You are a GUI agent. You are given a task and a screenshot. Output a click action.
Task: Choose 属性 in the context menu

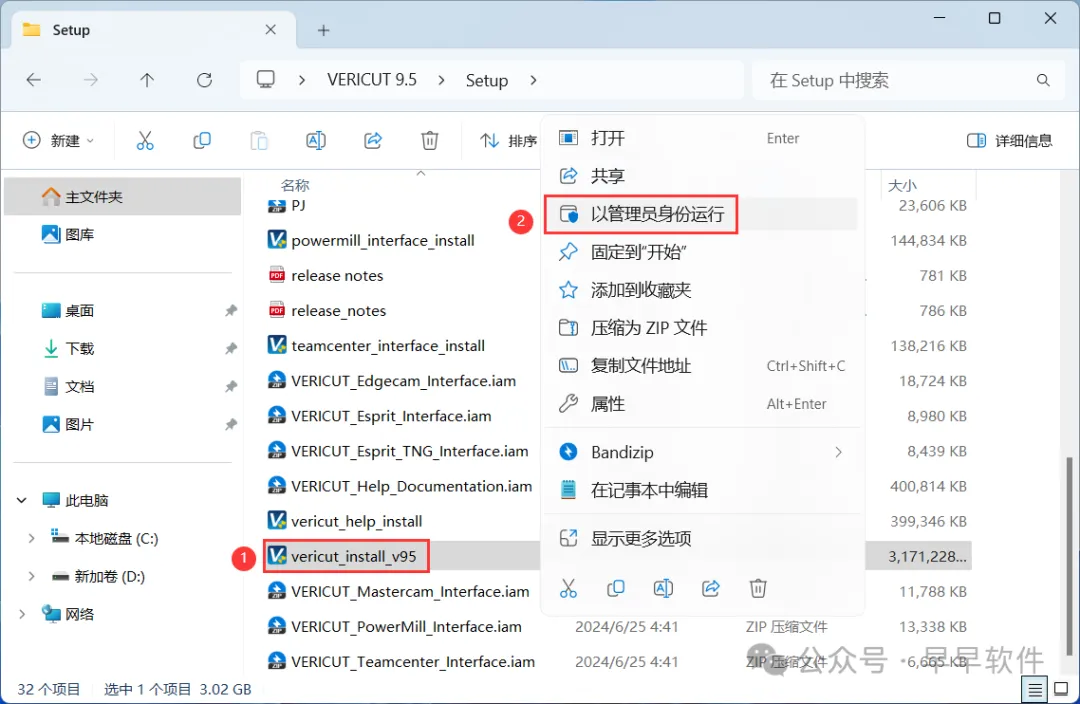pos(702,404)
